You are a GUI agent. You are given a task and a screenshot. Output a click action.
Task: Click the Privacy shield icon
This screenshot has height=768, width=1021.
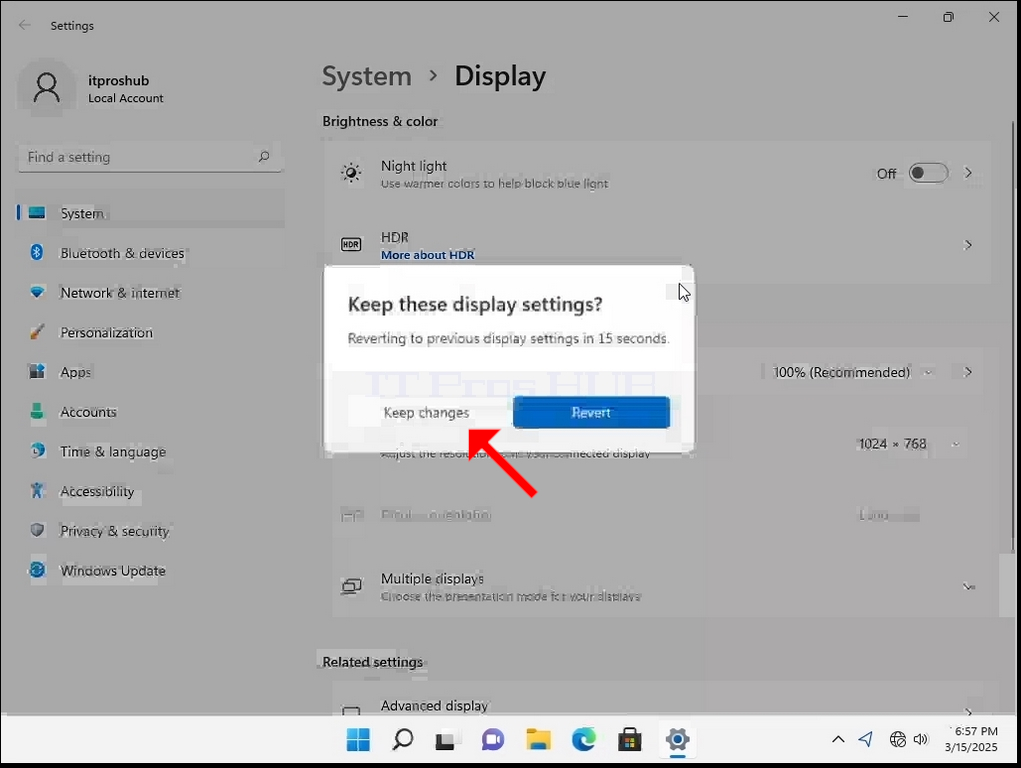(x=37, y=530)
